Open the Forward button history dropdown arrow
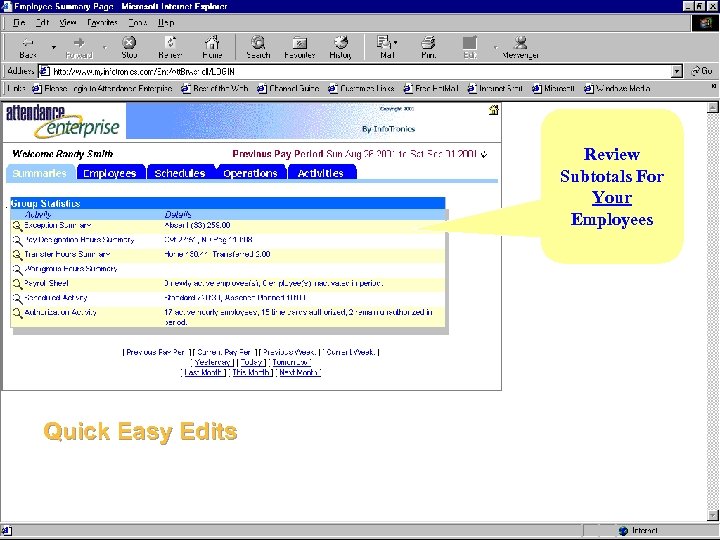Viewport: 720px width, 540px height. coord(105,47)
